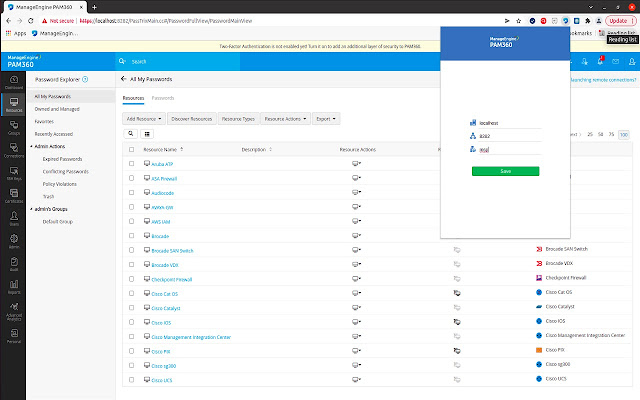Open the Admin sidebar icon
Image resolution: width=640 pixels, height=400 pixels.
tap(14, 241)
